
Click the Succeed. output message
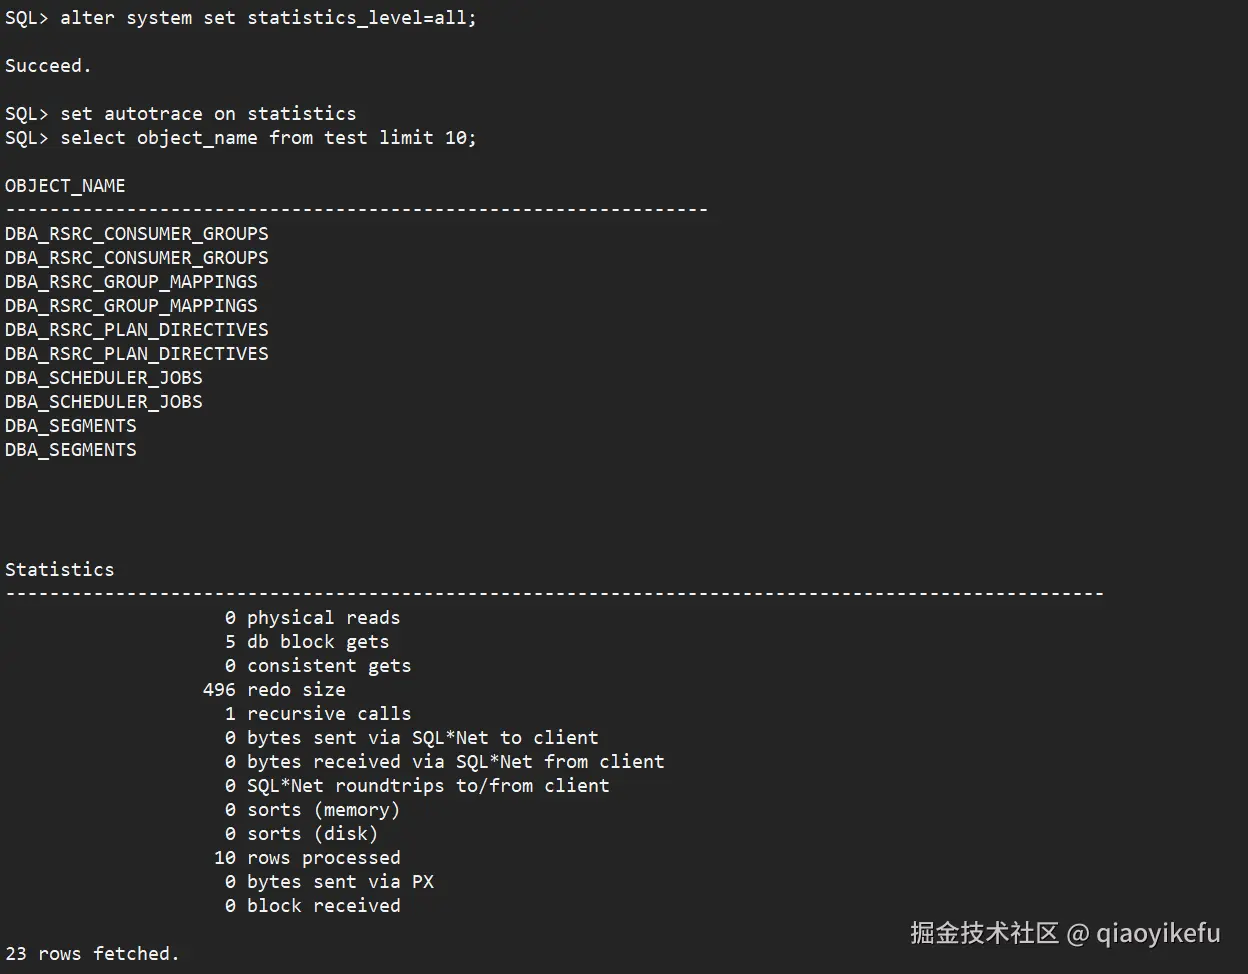(48, 66)
